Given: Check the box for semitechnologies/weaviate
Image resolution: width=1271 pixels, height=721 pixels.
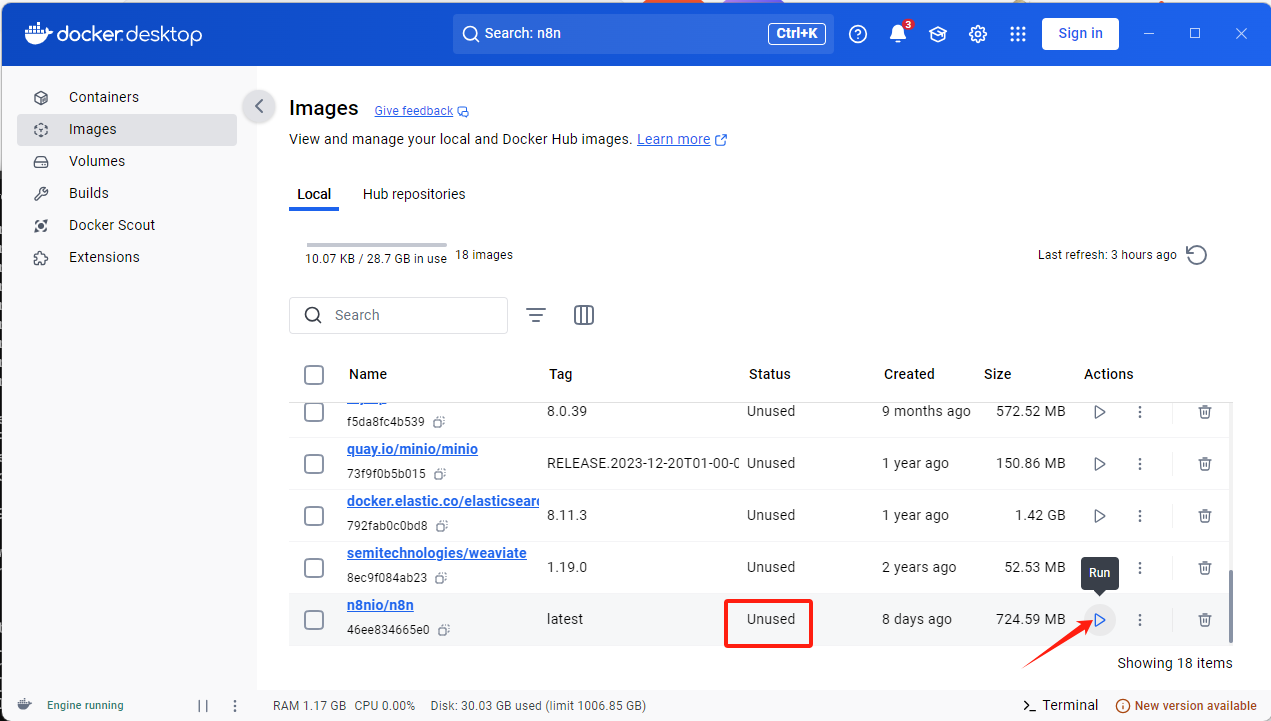Looking at the screenshot, I should (x=314, y=568).
